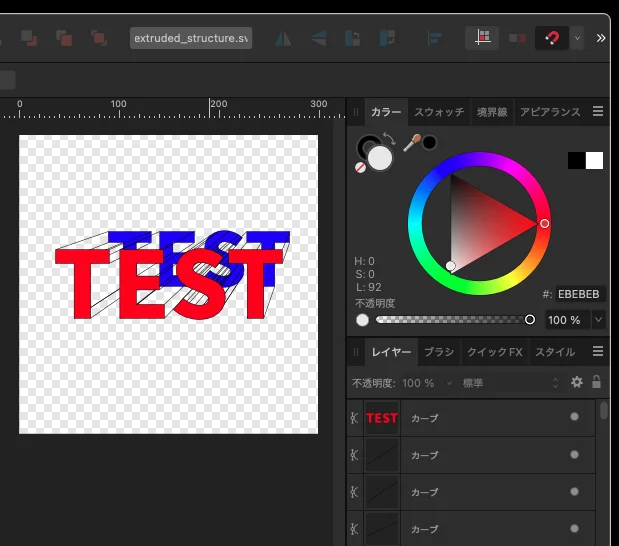Click the black swatch of the black-and-white pair

tap(576, 161)
